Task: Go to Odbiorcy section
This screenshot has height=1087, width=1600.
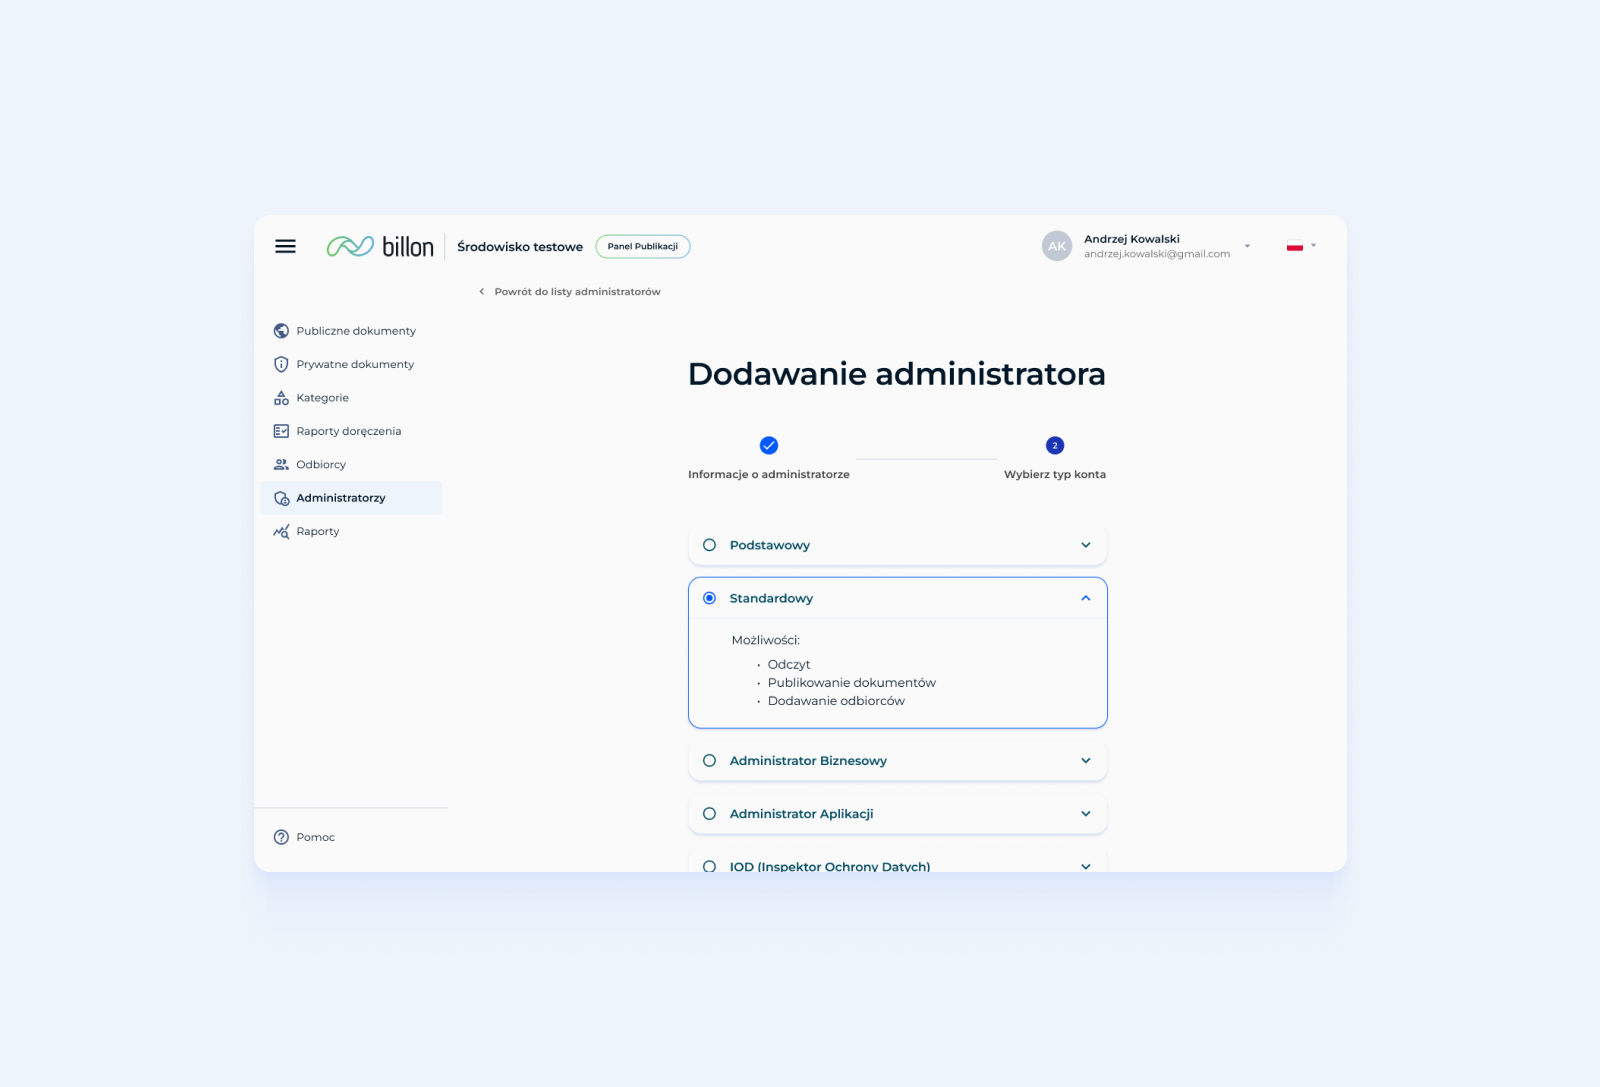Action: click(351, 464)
